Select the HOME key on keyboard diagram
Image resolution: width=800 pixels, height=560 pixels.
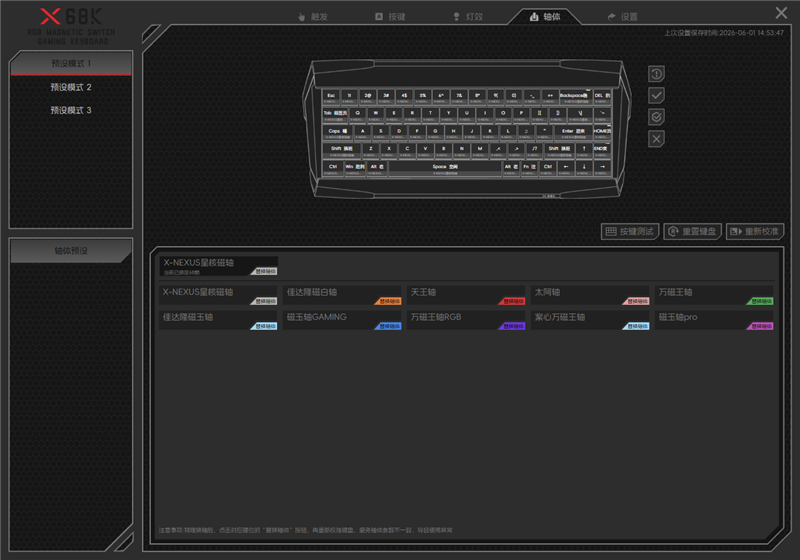click(602, 133)
